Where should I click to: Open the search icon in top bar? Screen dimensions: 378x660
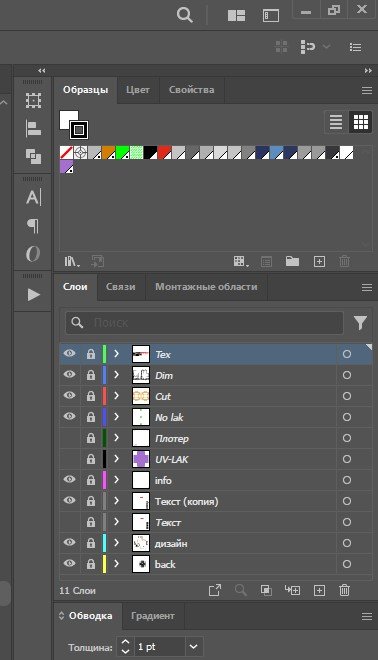[184, 15]
